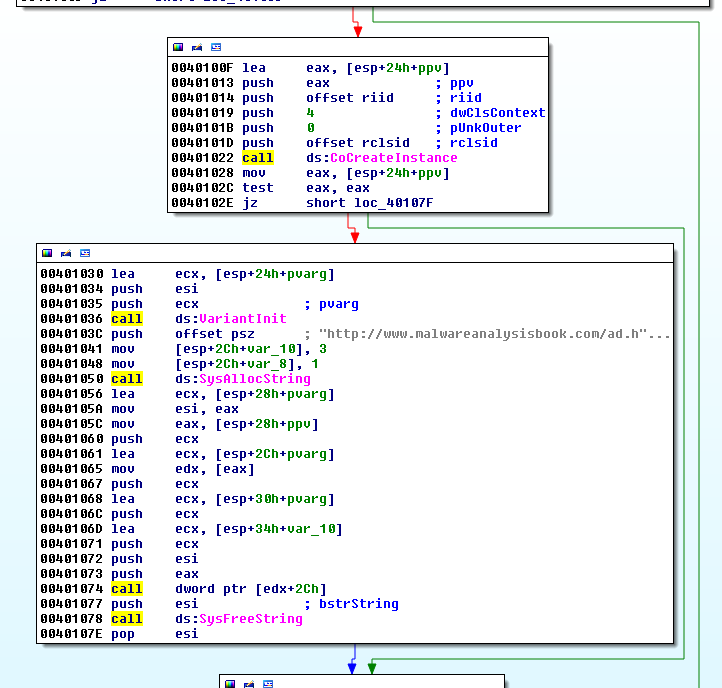This screenshot has width=722, height=688.
Task: Click the node color icon in the bottom block
Action: coord(231,683)
